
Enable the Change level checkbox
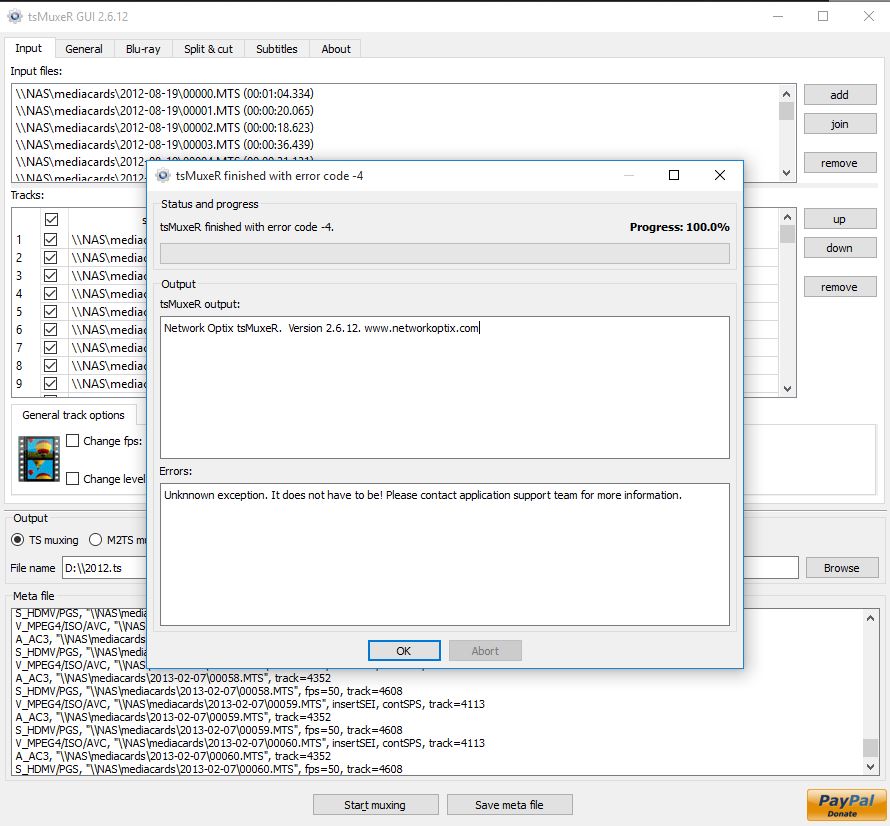click(x=73, y=479)
